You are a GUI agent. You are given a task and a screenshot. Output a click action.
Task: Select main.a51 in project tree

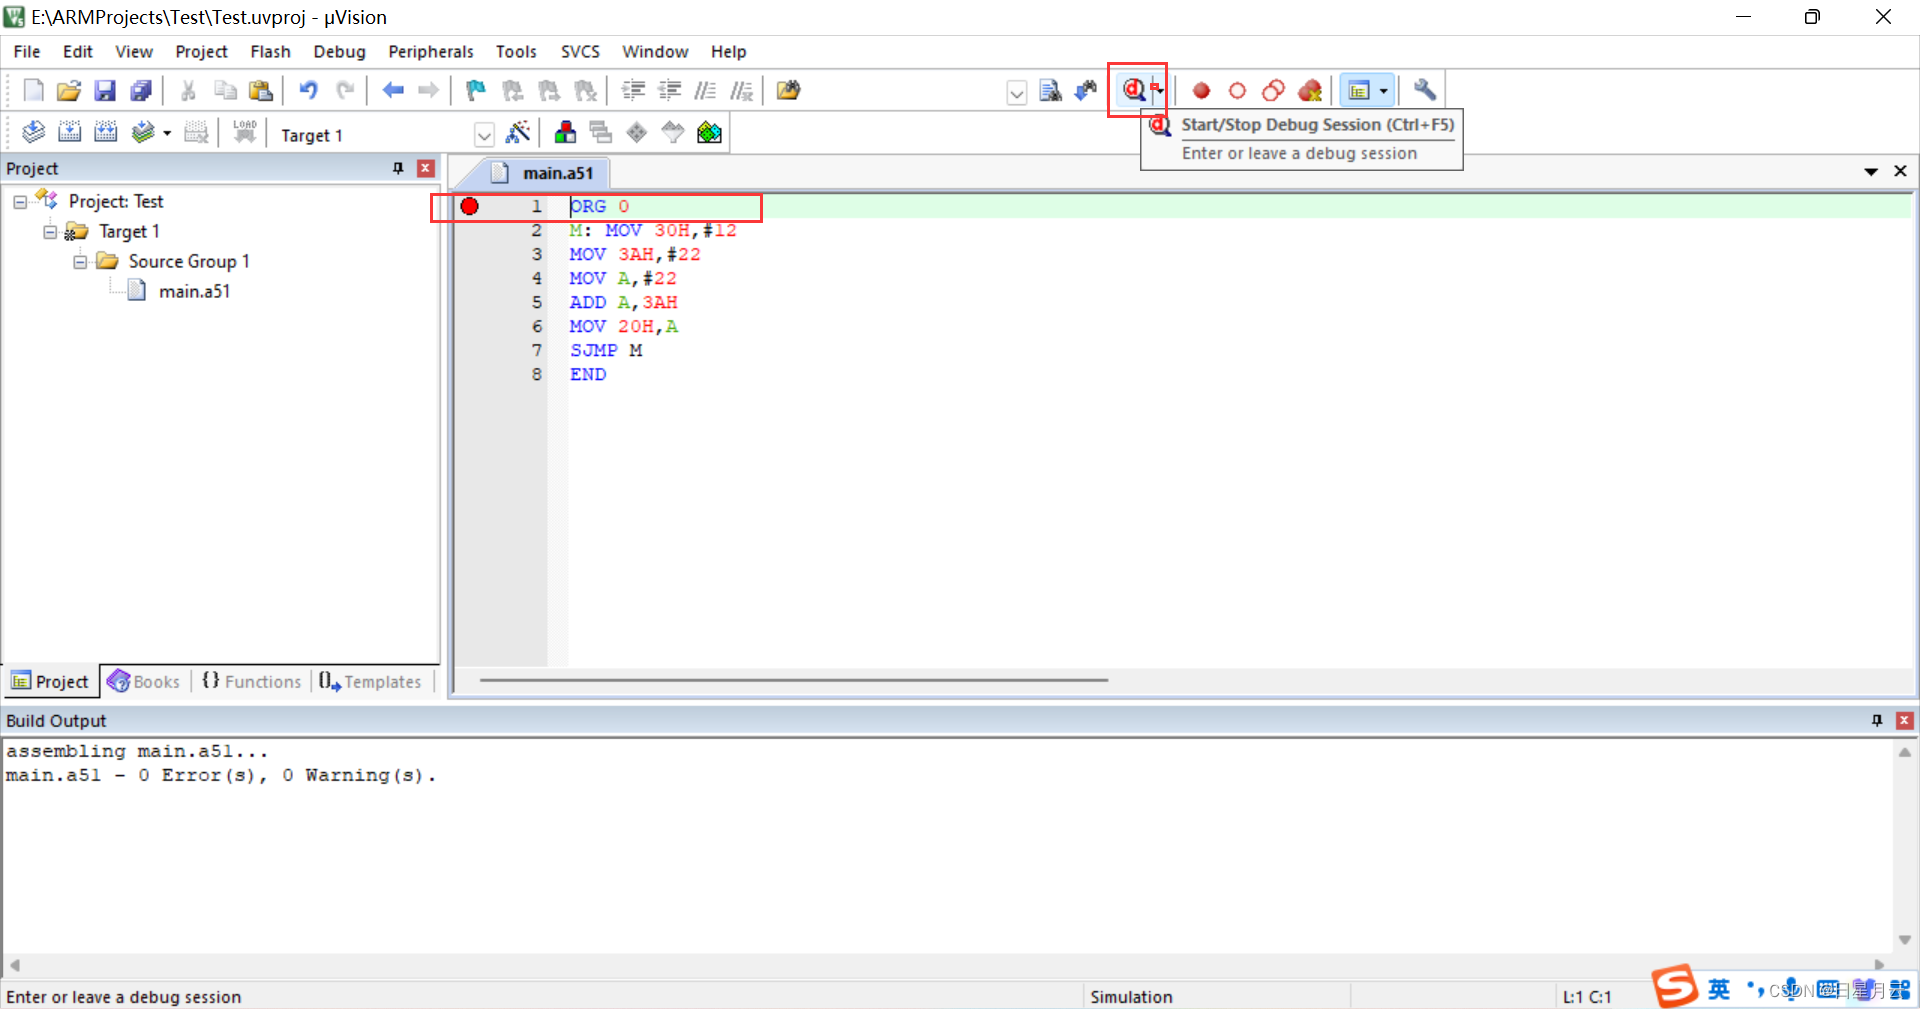(x=194, y=291)
